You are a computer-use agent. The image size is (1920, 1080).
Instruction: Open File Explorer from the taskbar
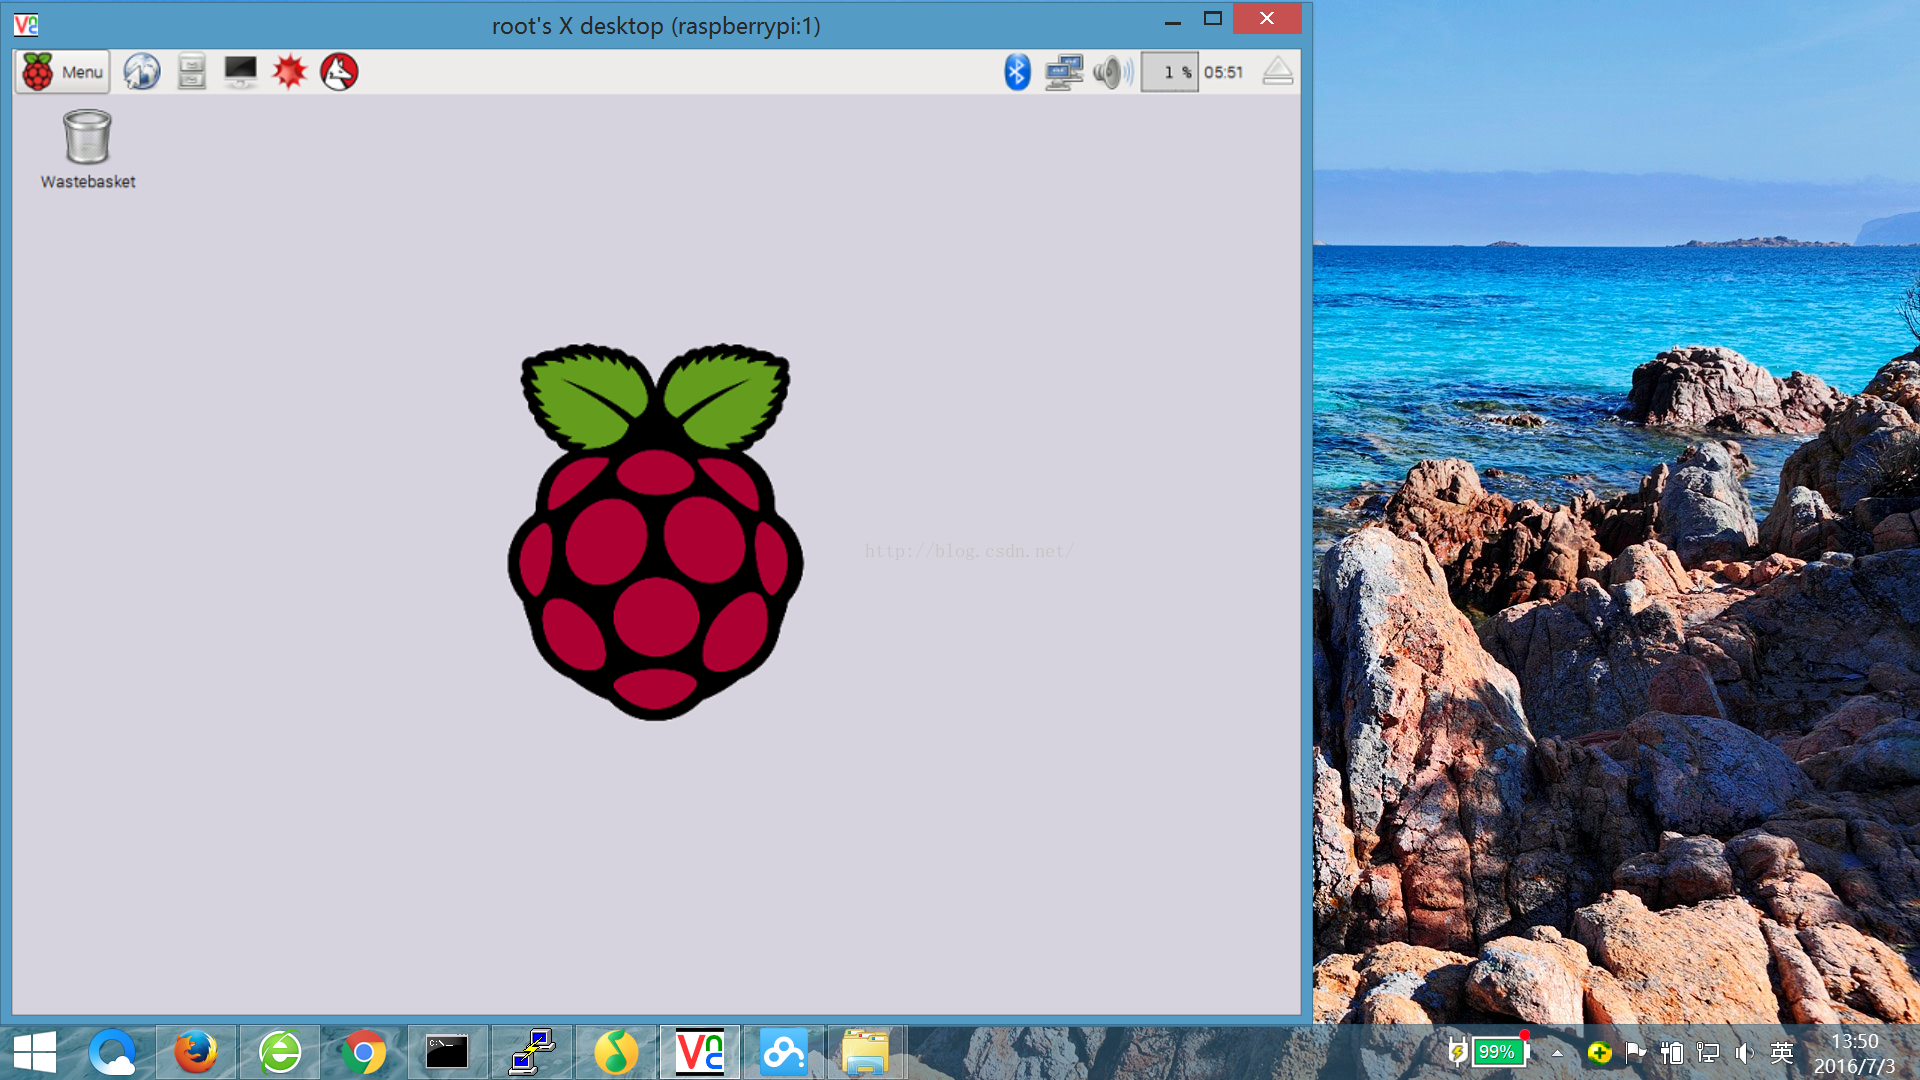pyautogui.click(x=865, y=1053)
